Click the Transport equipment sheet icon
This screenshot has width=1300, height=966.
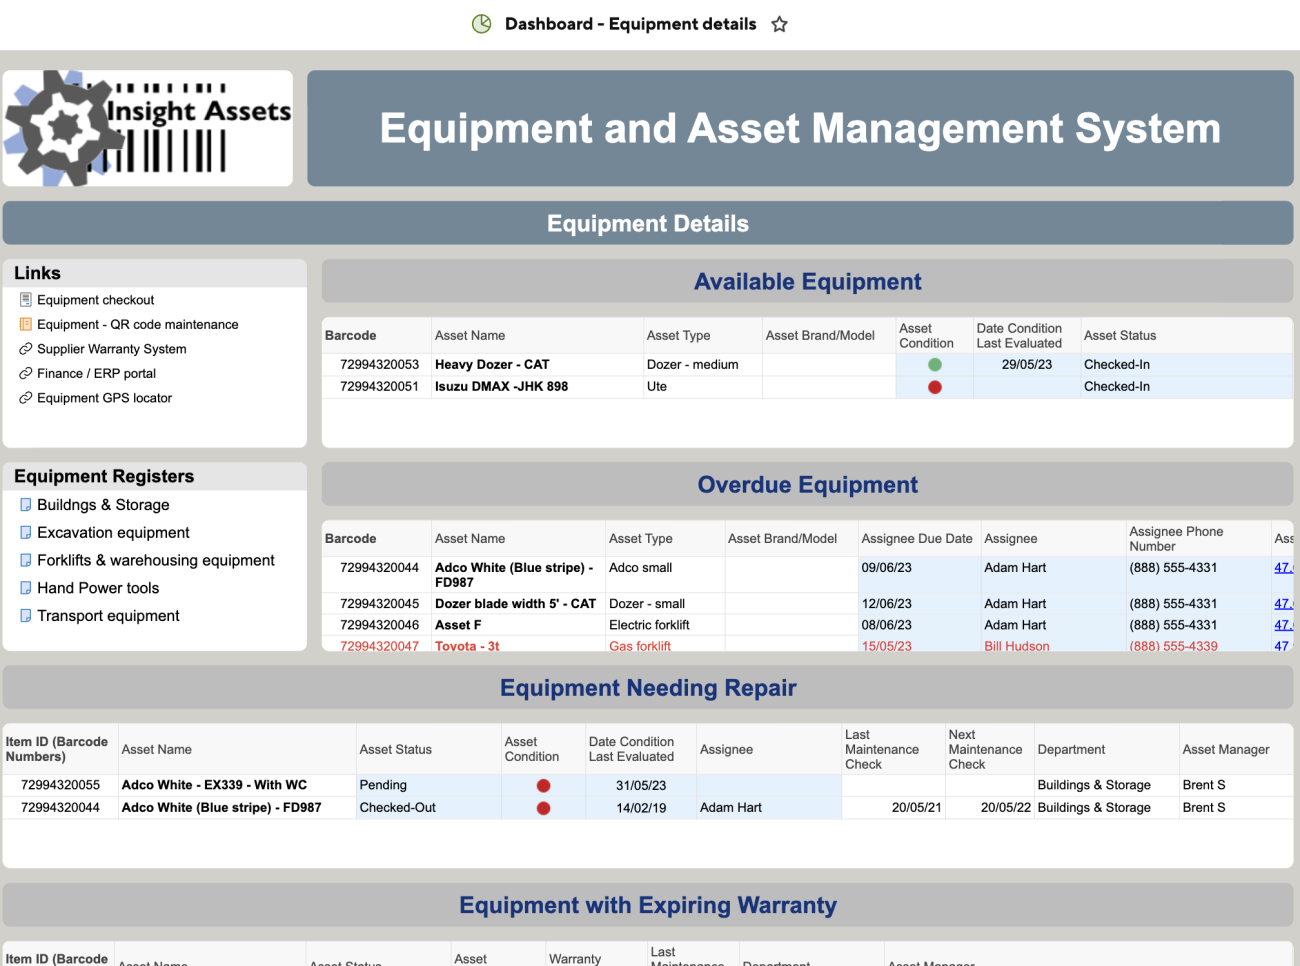pos(25,615)
